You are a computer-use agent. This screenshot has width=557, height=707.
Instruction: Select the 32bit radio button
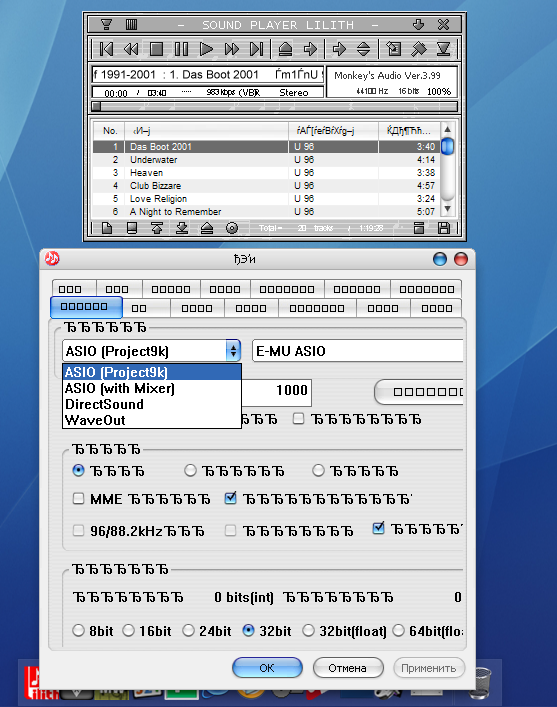point(249,630)
